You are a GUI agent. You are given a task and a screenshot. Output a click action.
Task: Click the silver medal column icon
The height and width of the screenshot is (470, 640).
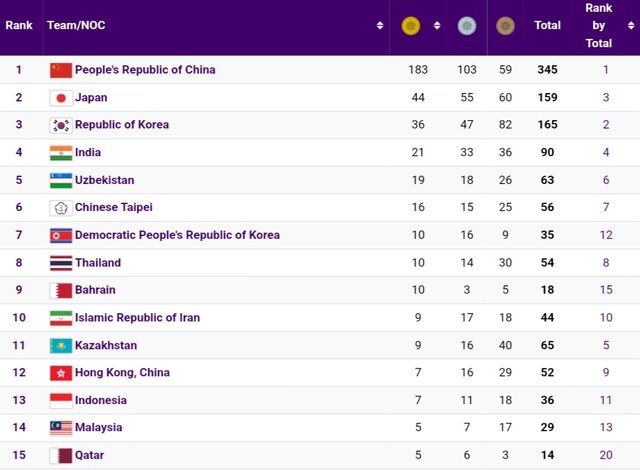pos(466,26)
